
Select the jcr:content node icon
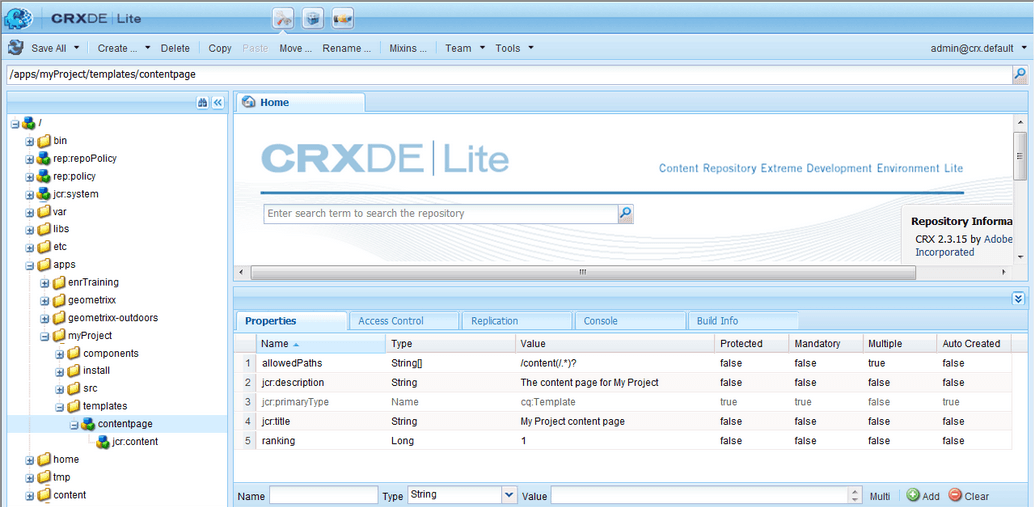click(x=103, y=442)
